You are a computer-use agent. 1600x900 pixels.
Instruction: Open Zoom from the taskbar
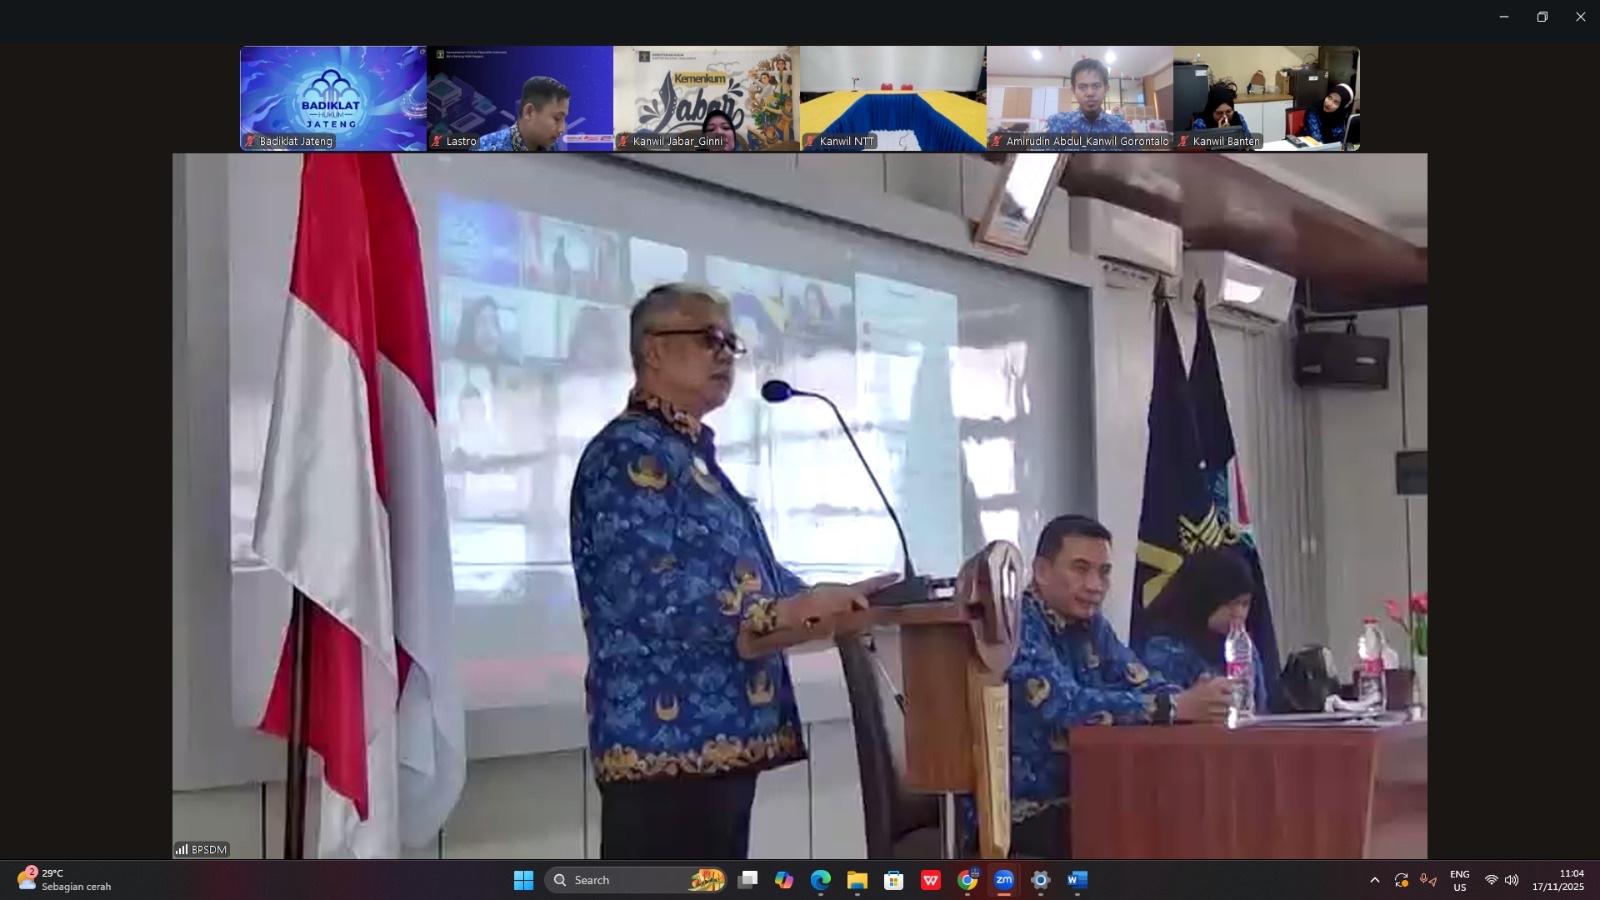[x=1004, y=880]
